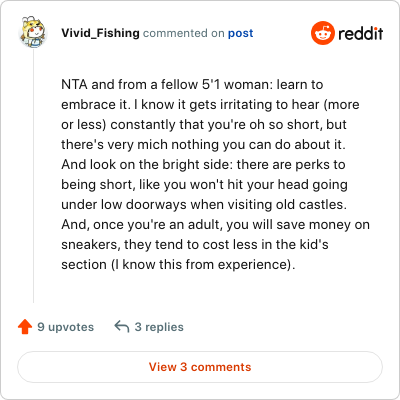The height and width of the screenshot is (400, 400).
Task: Follow the blue "post" link
Action: [x=241, y=33]
